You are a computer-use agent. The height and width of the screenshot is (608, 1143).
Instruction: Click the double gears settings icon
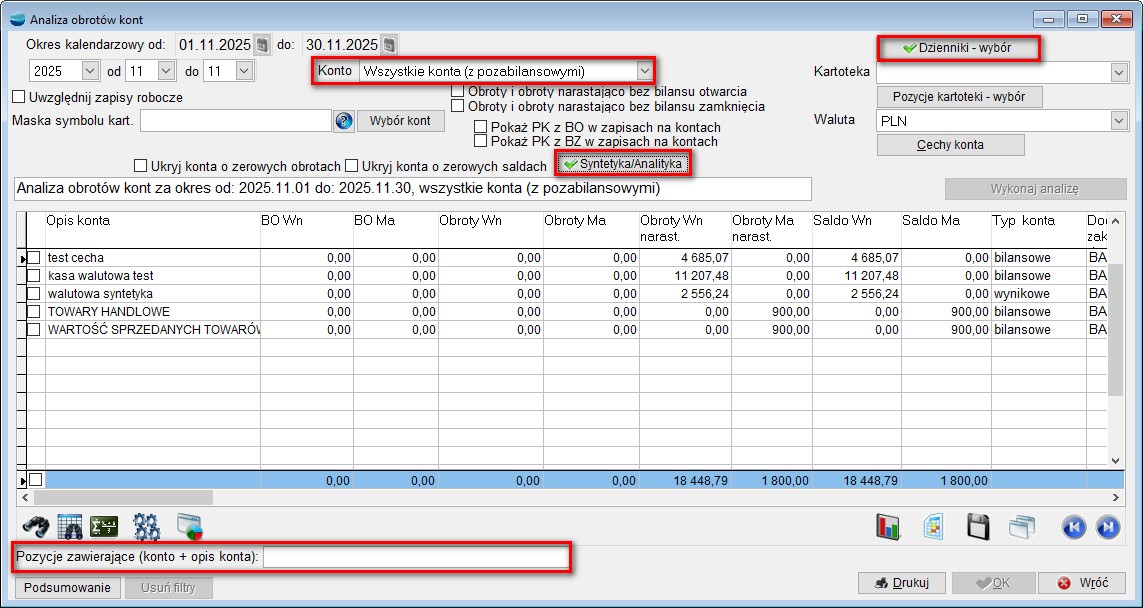(x=147, y=526)
